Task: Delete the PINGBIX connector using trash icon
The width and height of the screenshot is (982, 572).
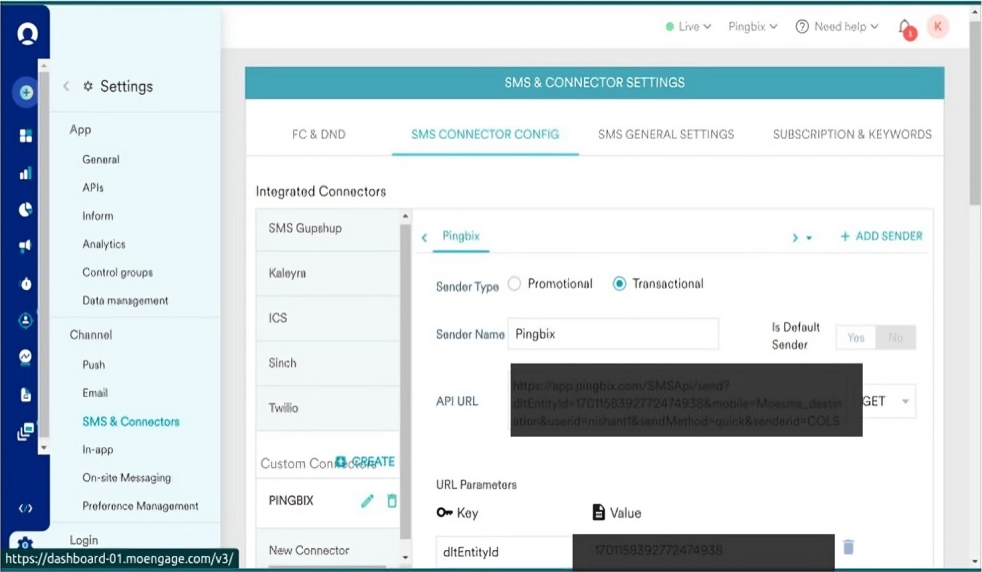Action: point(391,500)
